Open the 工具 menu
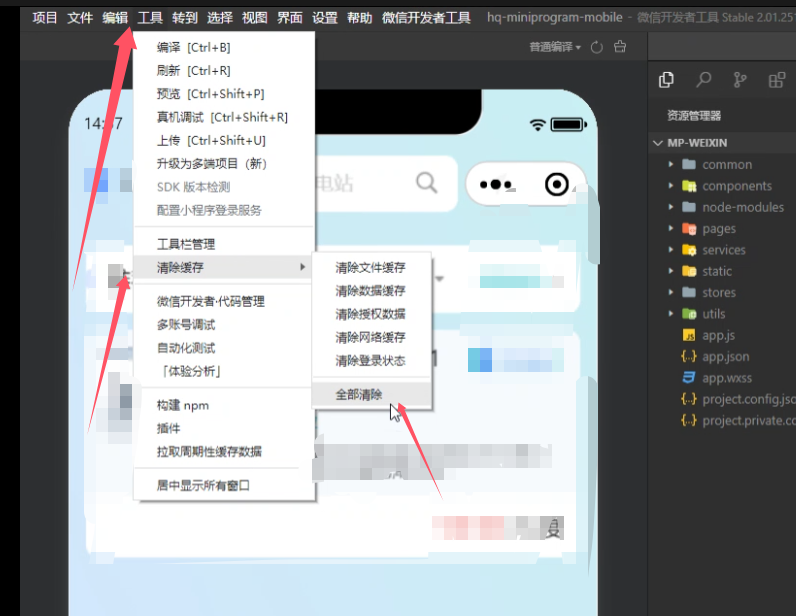The width and height of the screenshot is (796, 616). [150, 18]
